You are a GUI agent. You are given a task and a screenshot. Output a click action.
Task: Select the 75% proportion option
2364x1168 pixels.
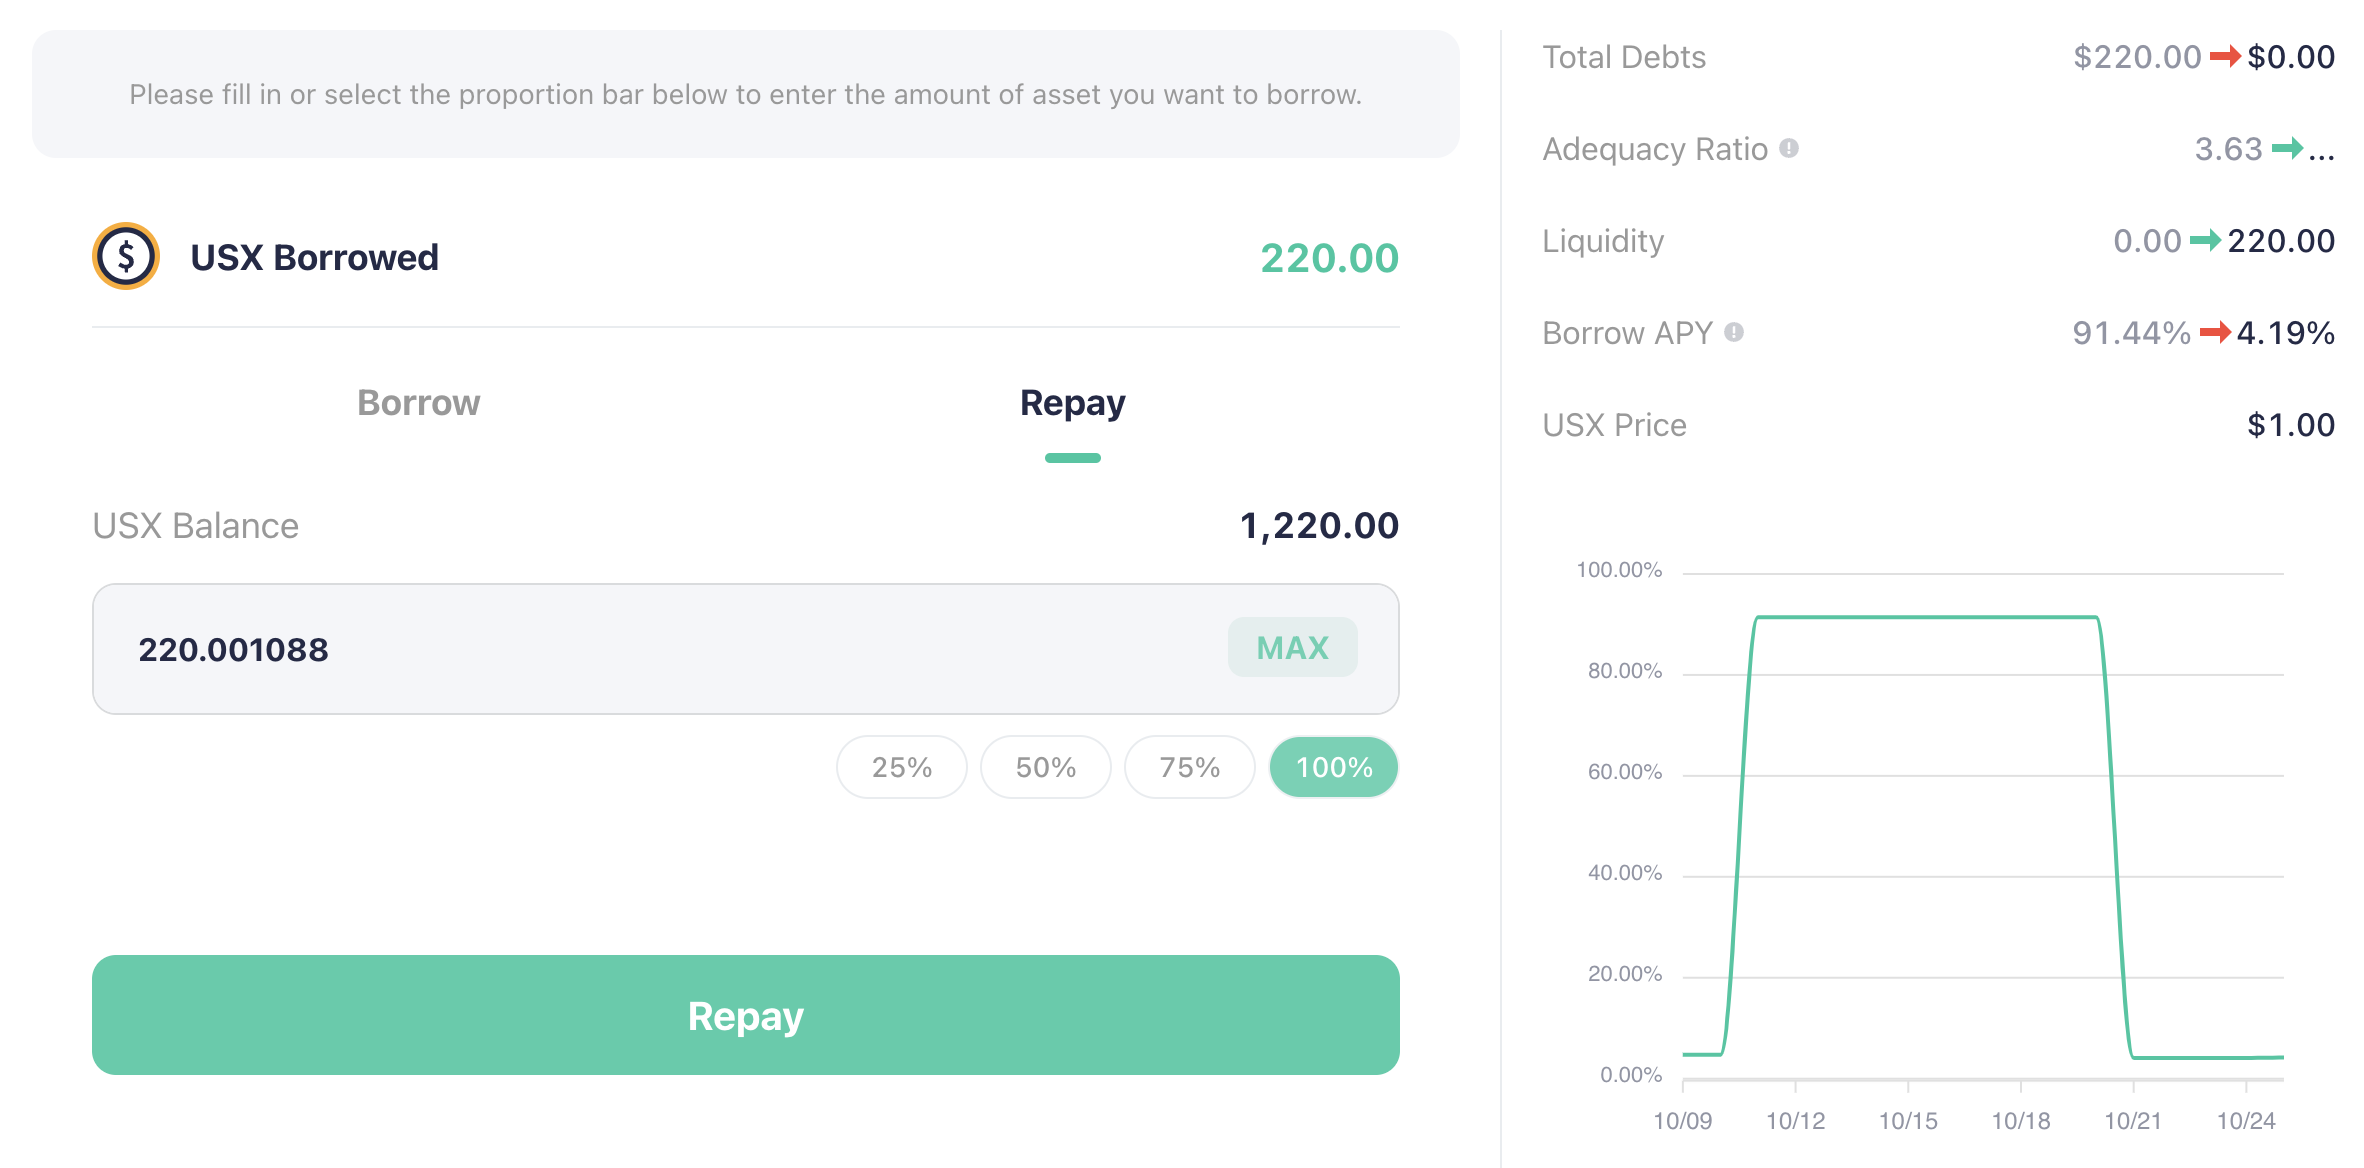click(x=1189, y=767)
